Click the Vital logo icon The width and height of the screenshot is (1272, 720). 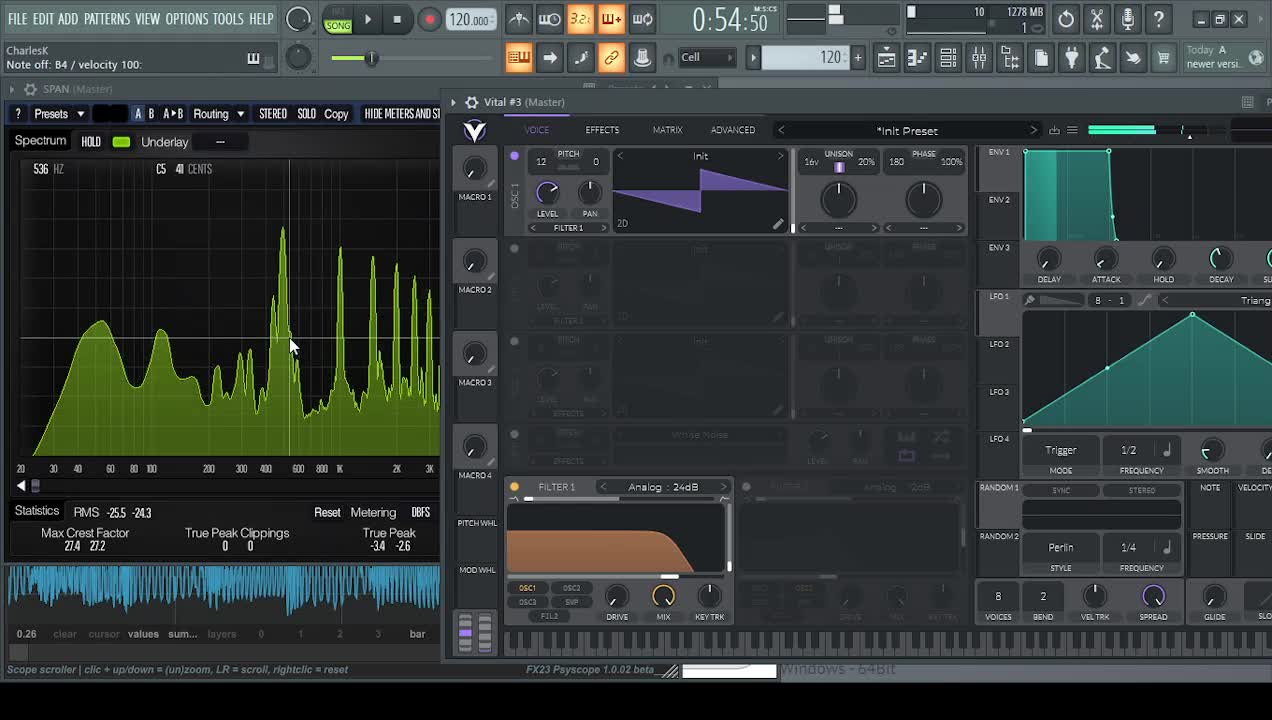[x=475, y=131]
